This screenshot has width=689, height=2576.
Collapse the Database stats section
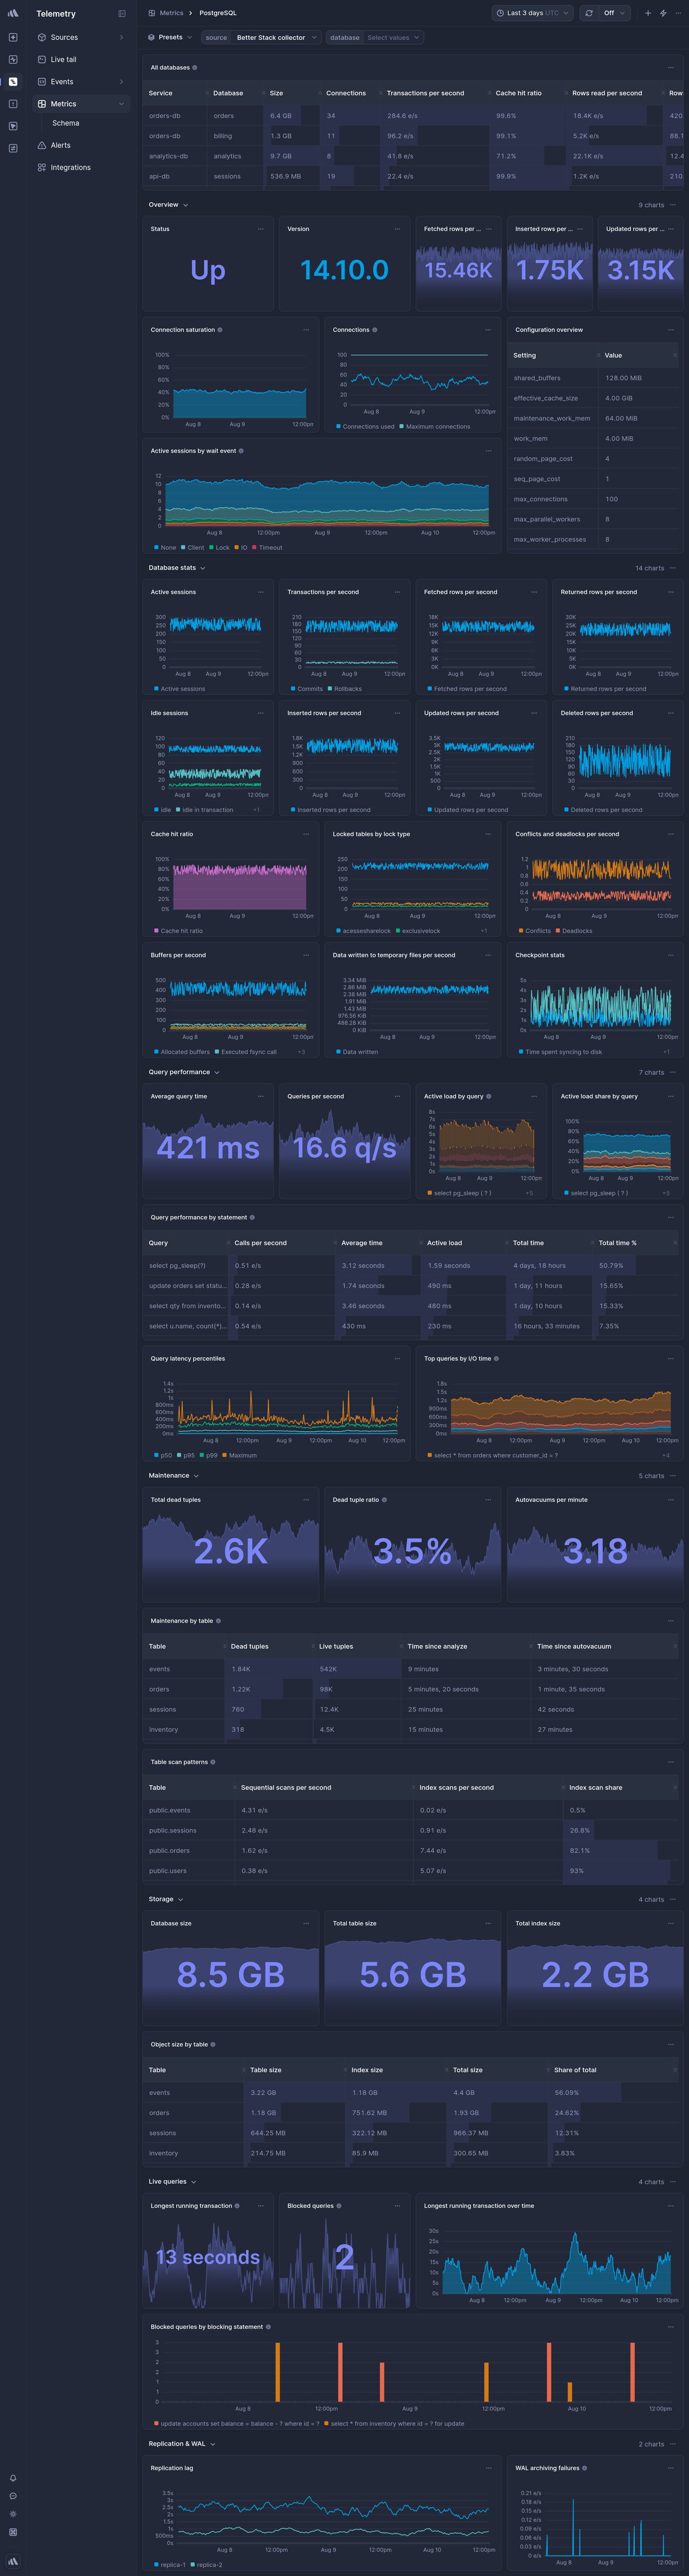[x=177, y=568]
